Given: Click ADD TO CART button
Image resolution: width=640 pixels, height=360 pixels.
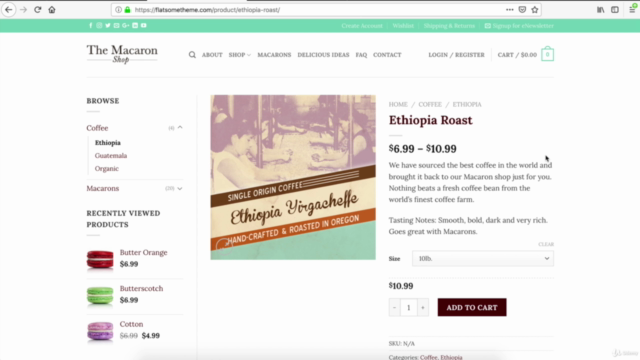Looking at the screenshot, I should (472, 307).
